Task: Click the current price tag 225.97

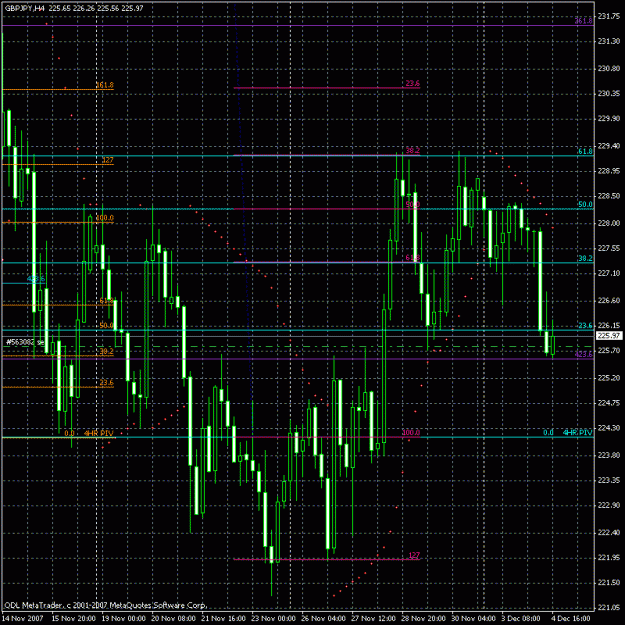Action: pos(609,336)
